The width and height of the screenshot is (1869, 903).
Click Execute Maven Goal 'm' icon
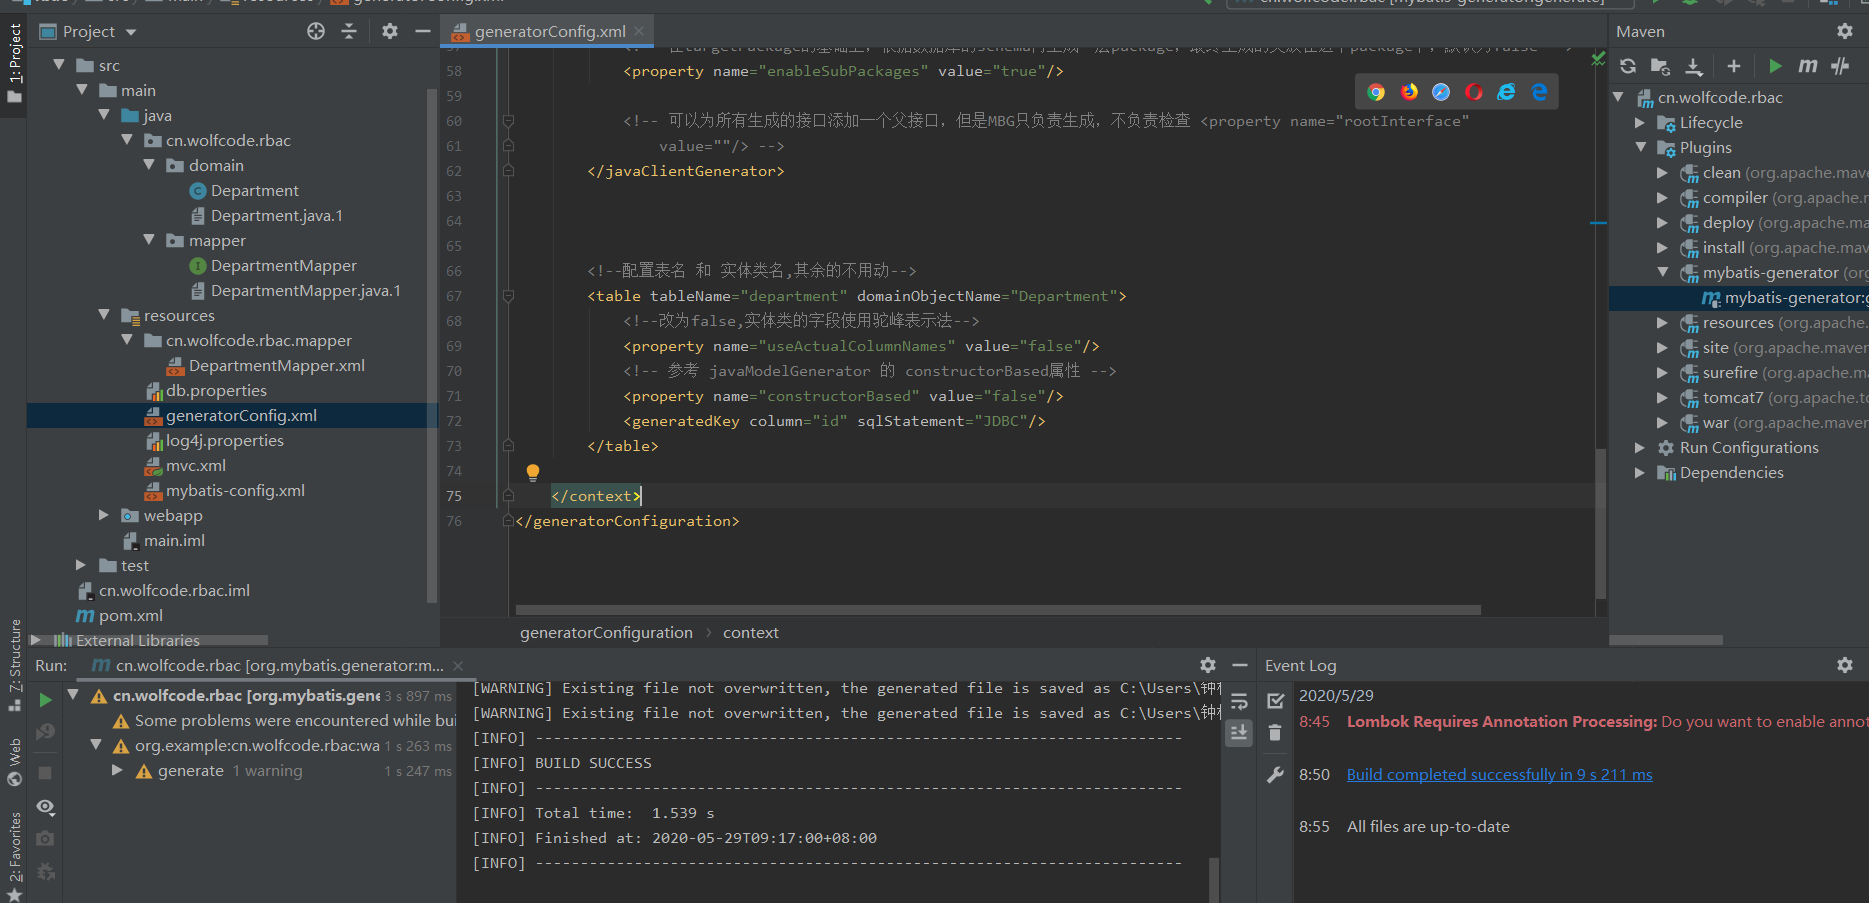click(x=1807, y=66)
